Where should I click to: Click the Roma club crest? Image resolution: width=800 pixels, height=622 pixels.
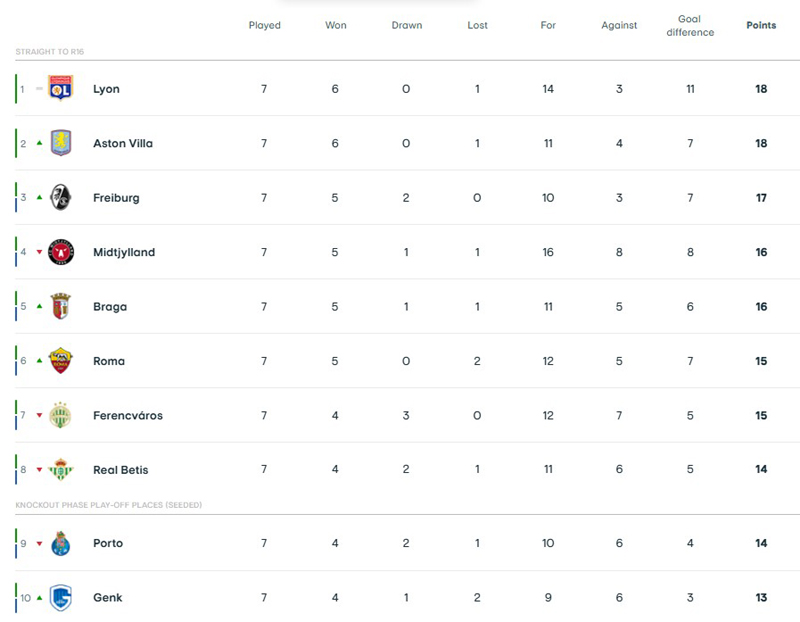(x=61, y=361)
